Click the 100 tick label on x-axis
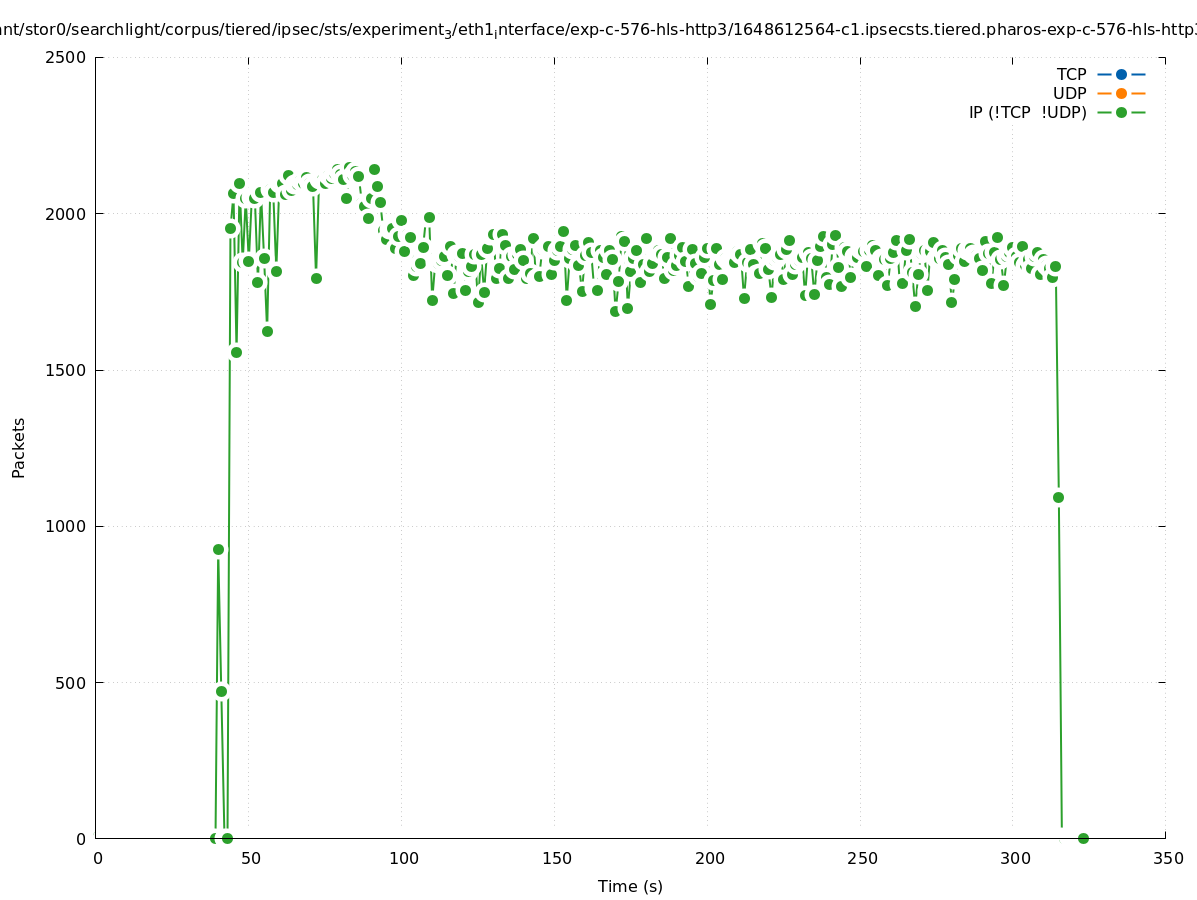 402,858
